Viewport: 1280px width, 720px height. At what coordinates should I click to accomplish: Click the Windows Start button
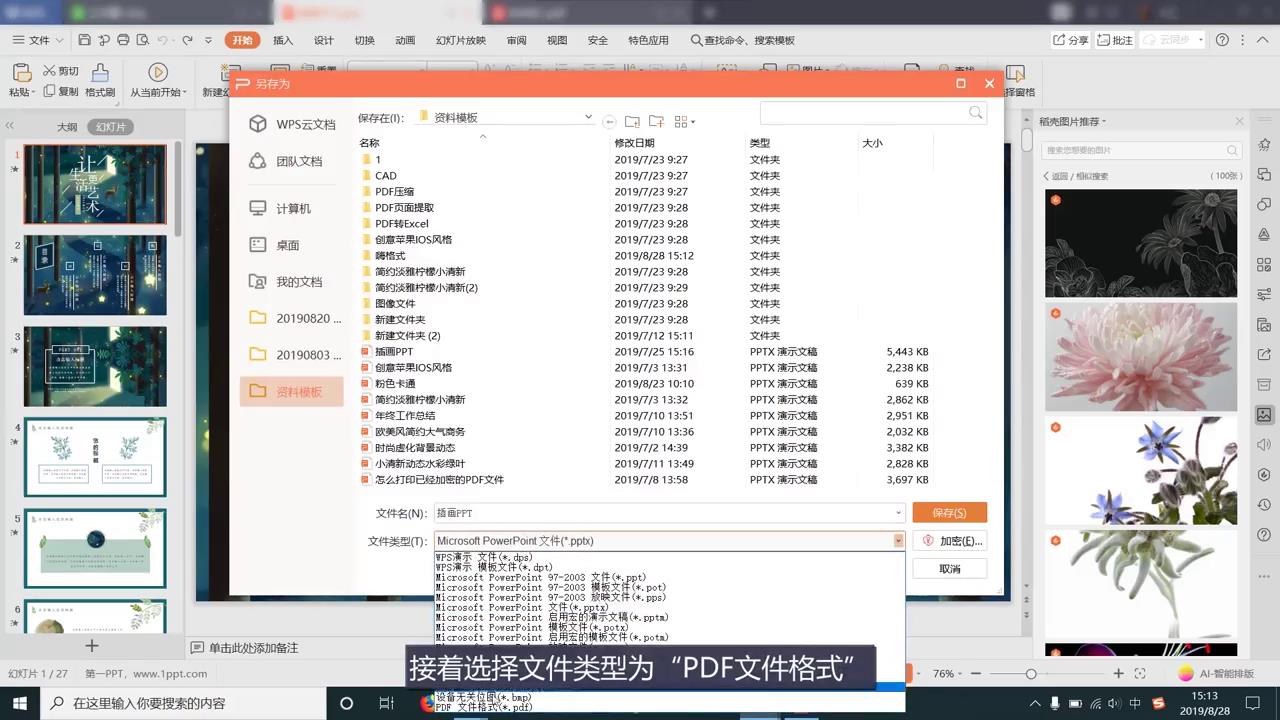click(20, 703)
